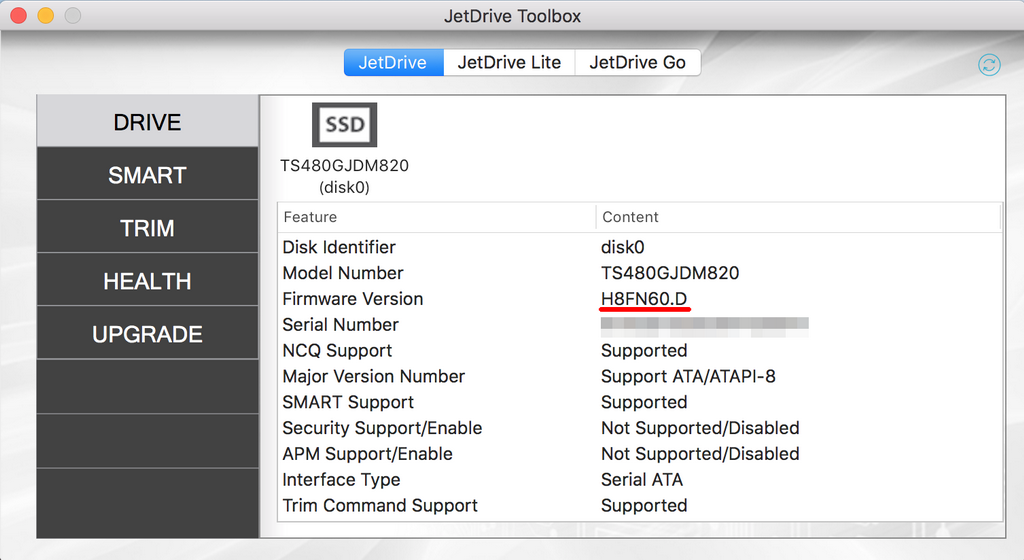The height and width of the screenshot is (560, 1024).
Task: Open the HEALTH sidebar section
Action: point(148,281)
